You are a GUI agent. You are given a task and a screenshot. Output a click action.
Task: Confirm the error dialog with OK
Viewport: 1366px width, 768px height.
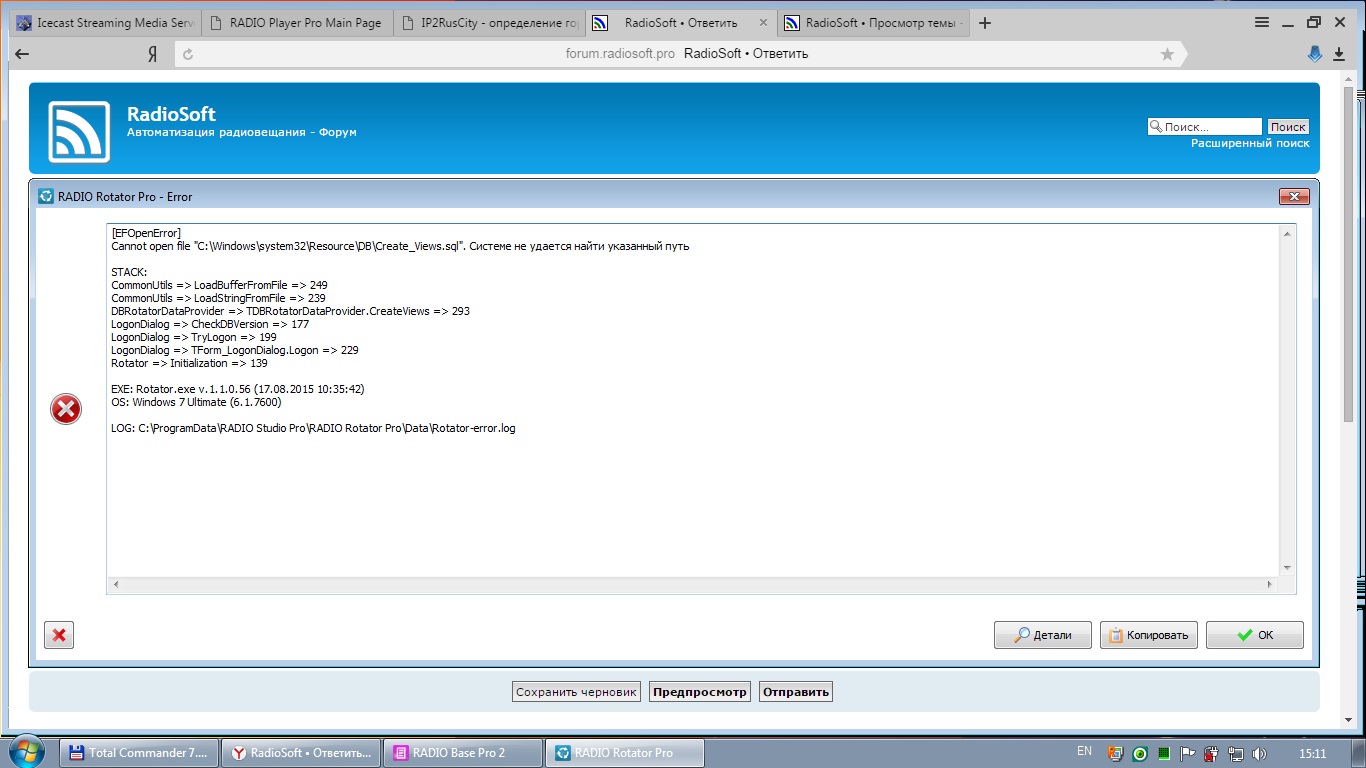[1255, 635]
